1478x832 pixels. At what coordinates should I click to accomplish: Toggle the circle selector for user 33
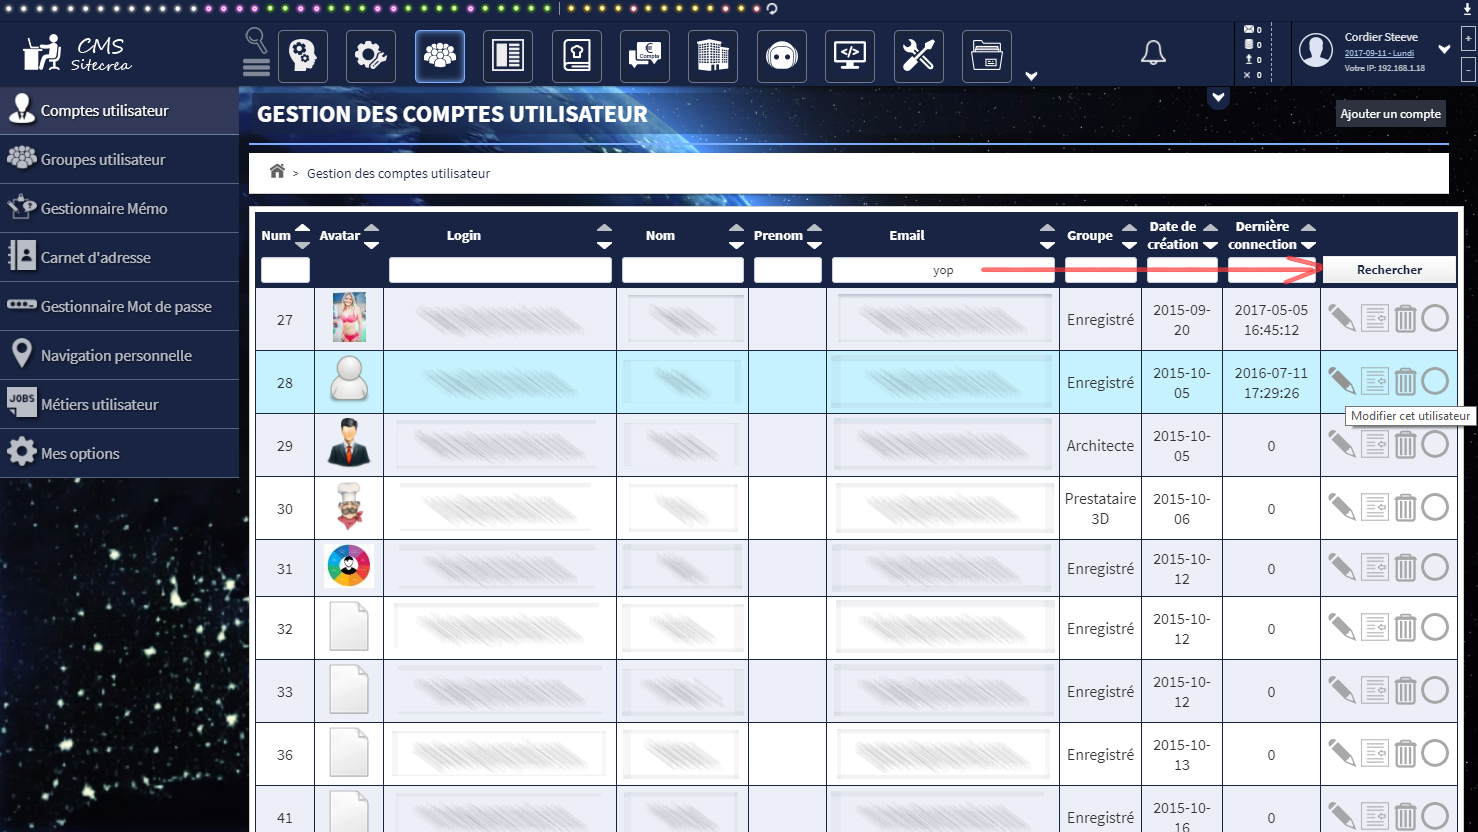tap(1435, 690)
